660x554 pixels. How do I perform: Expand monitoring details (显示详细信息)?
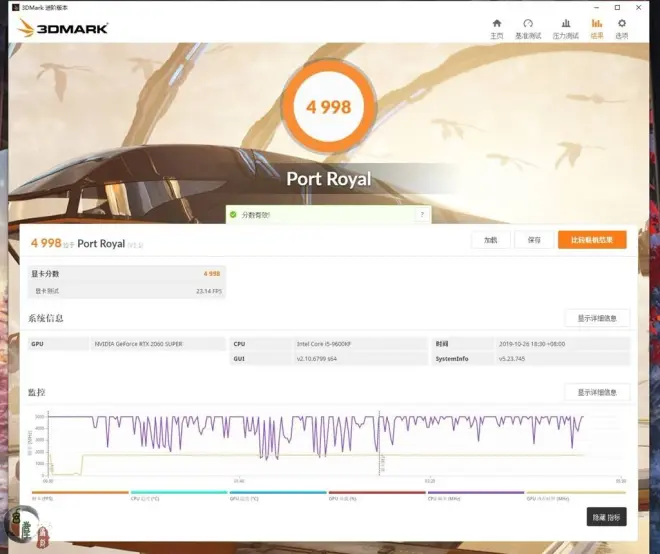click(x=597, y=392)
